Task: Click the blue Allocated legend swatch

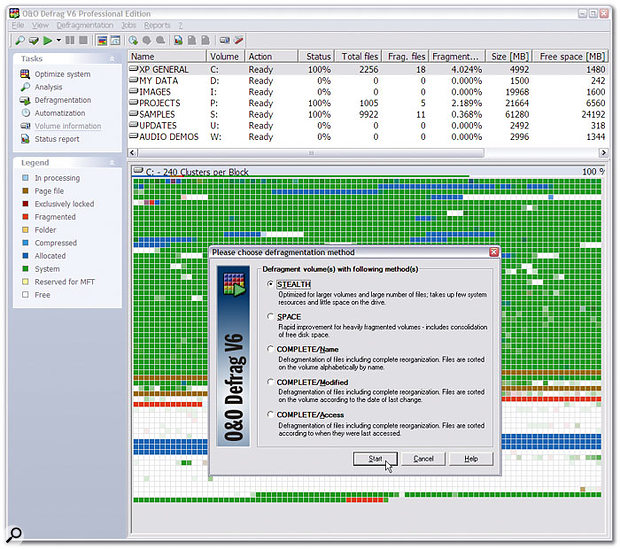Action: tap(25, 256)
